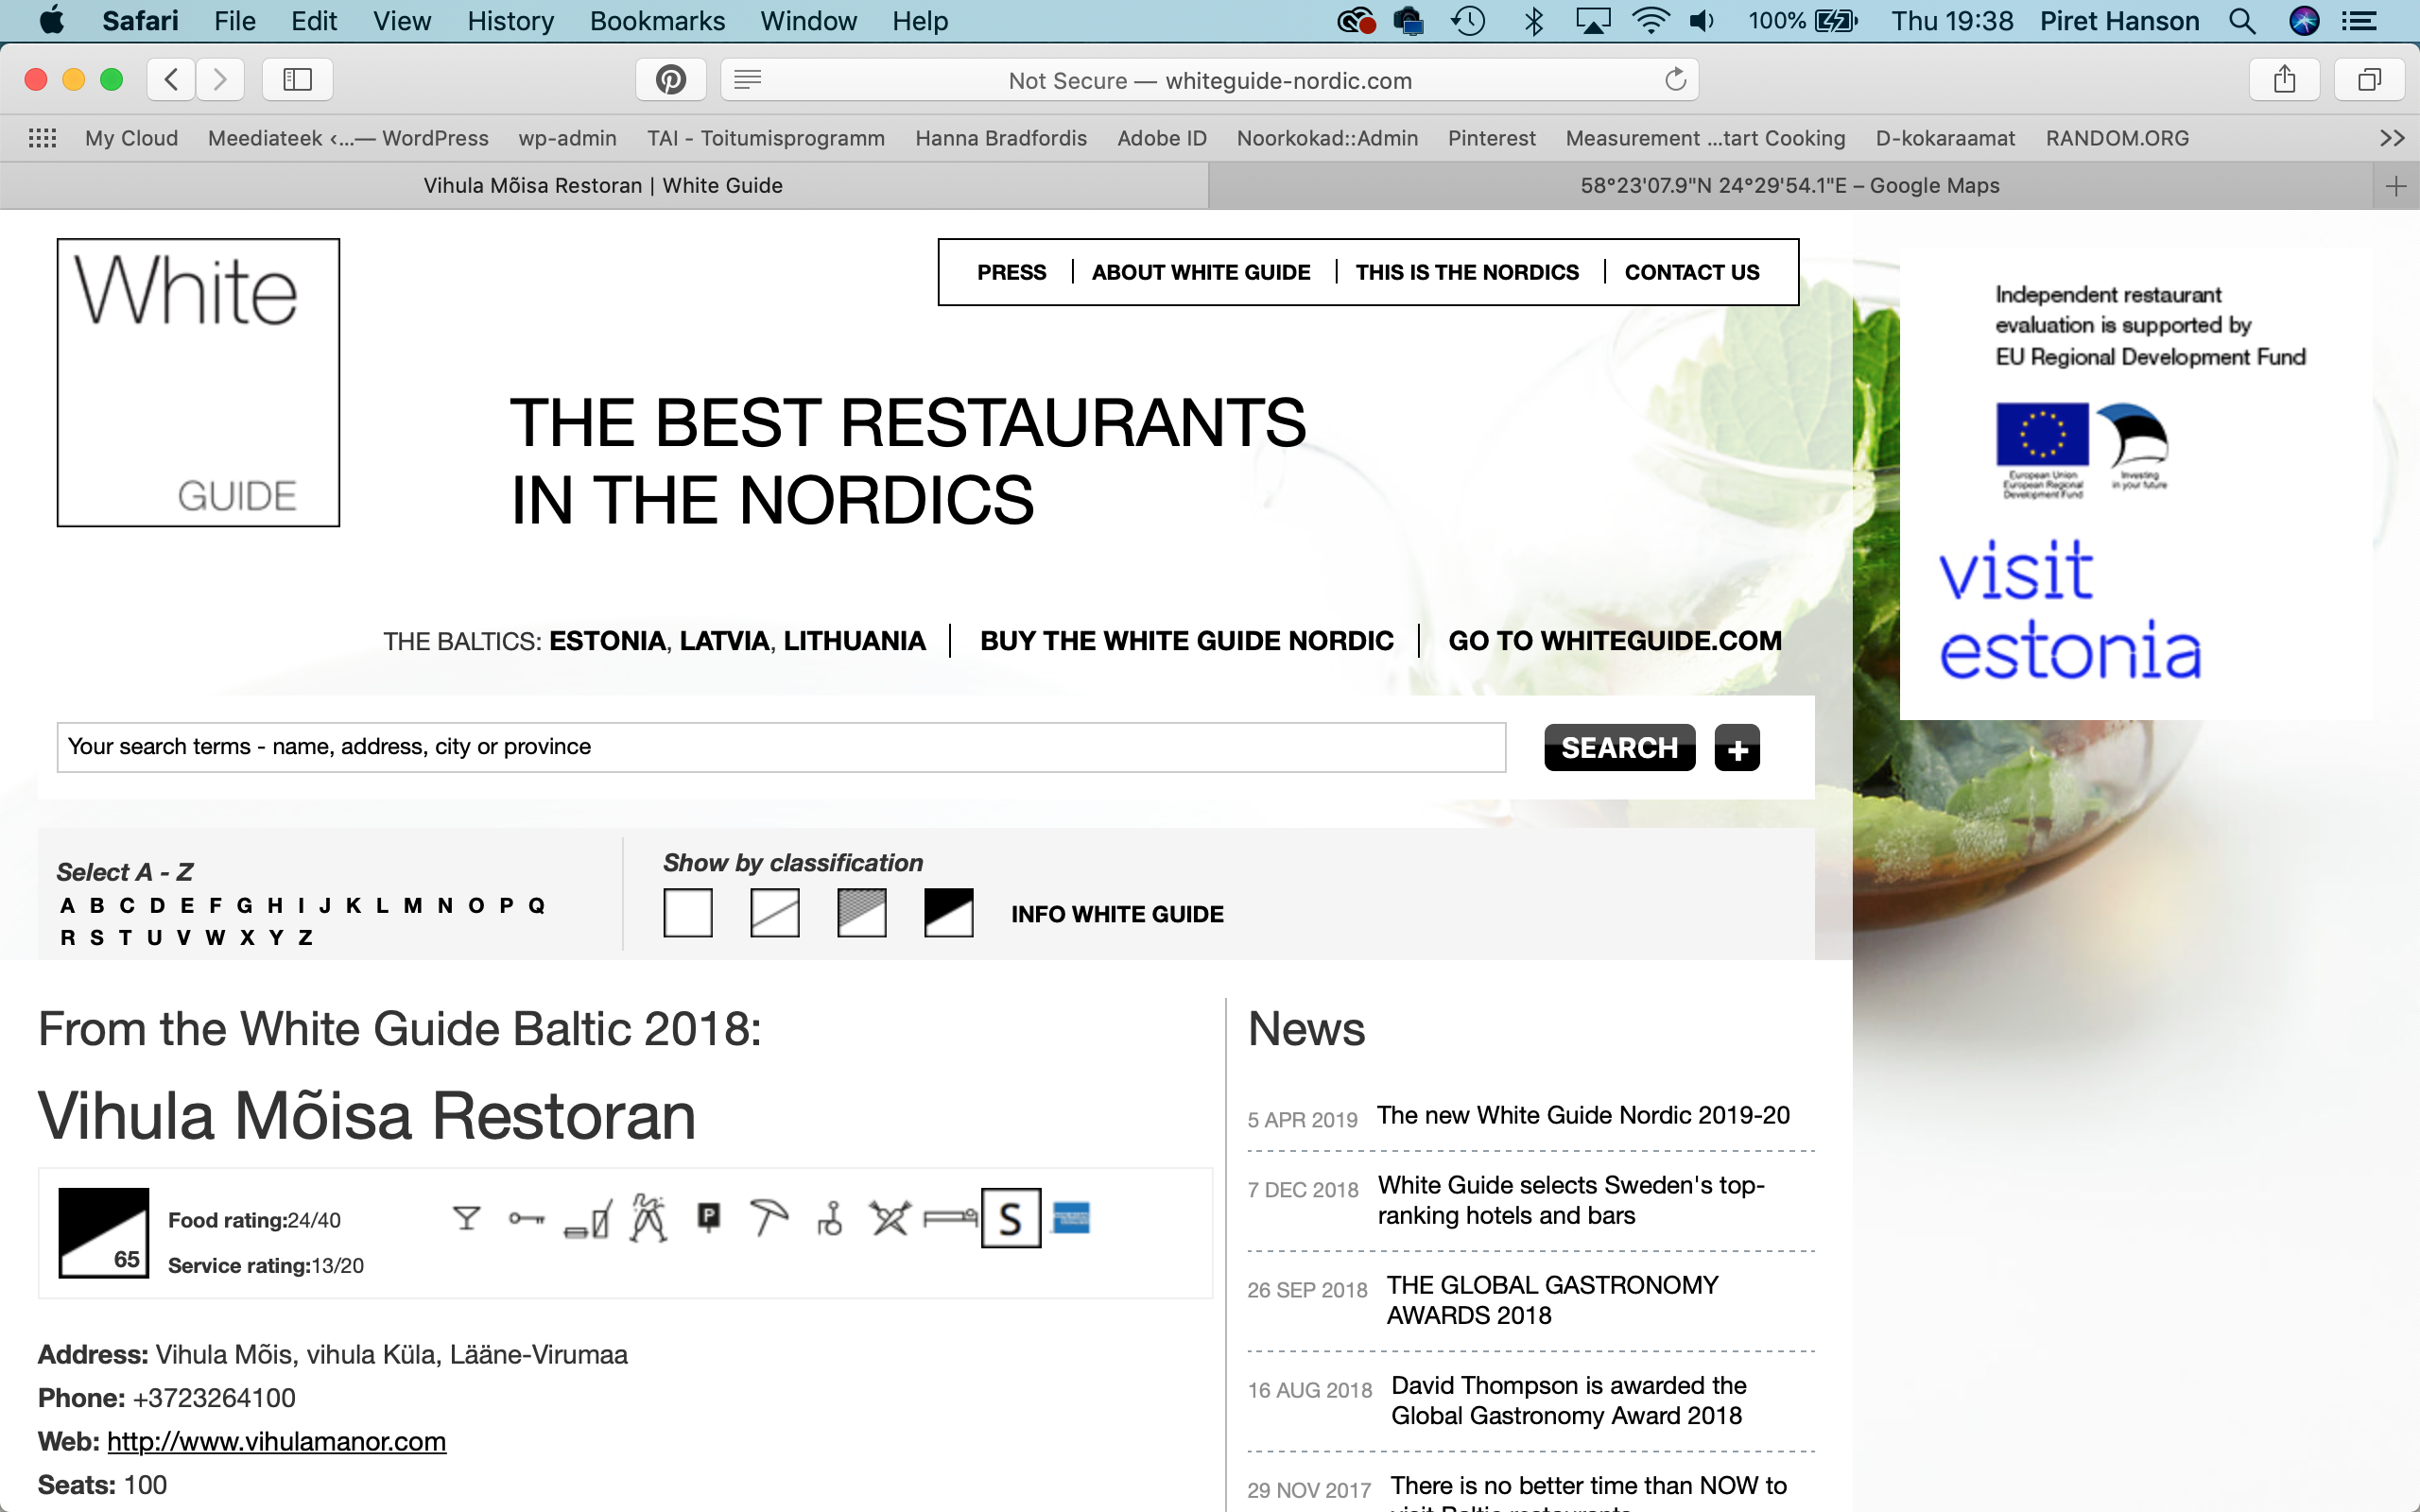Open new tab with plus icon
Image resolution: width=2420 pixels, height=1512 pixels.
pyautogui.click(x=2396, y=186)
